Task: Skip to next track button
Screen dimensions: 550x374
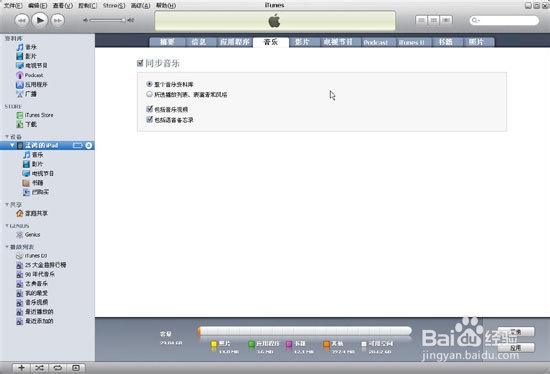Action: 58,20
